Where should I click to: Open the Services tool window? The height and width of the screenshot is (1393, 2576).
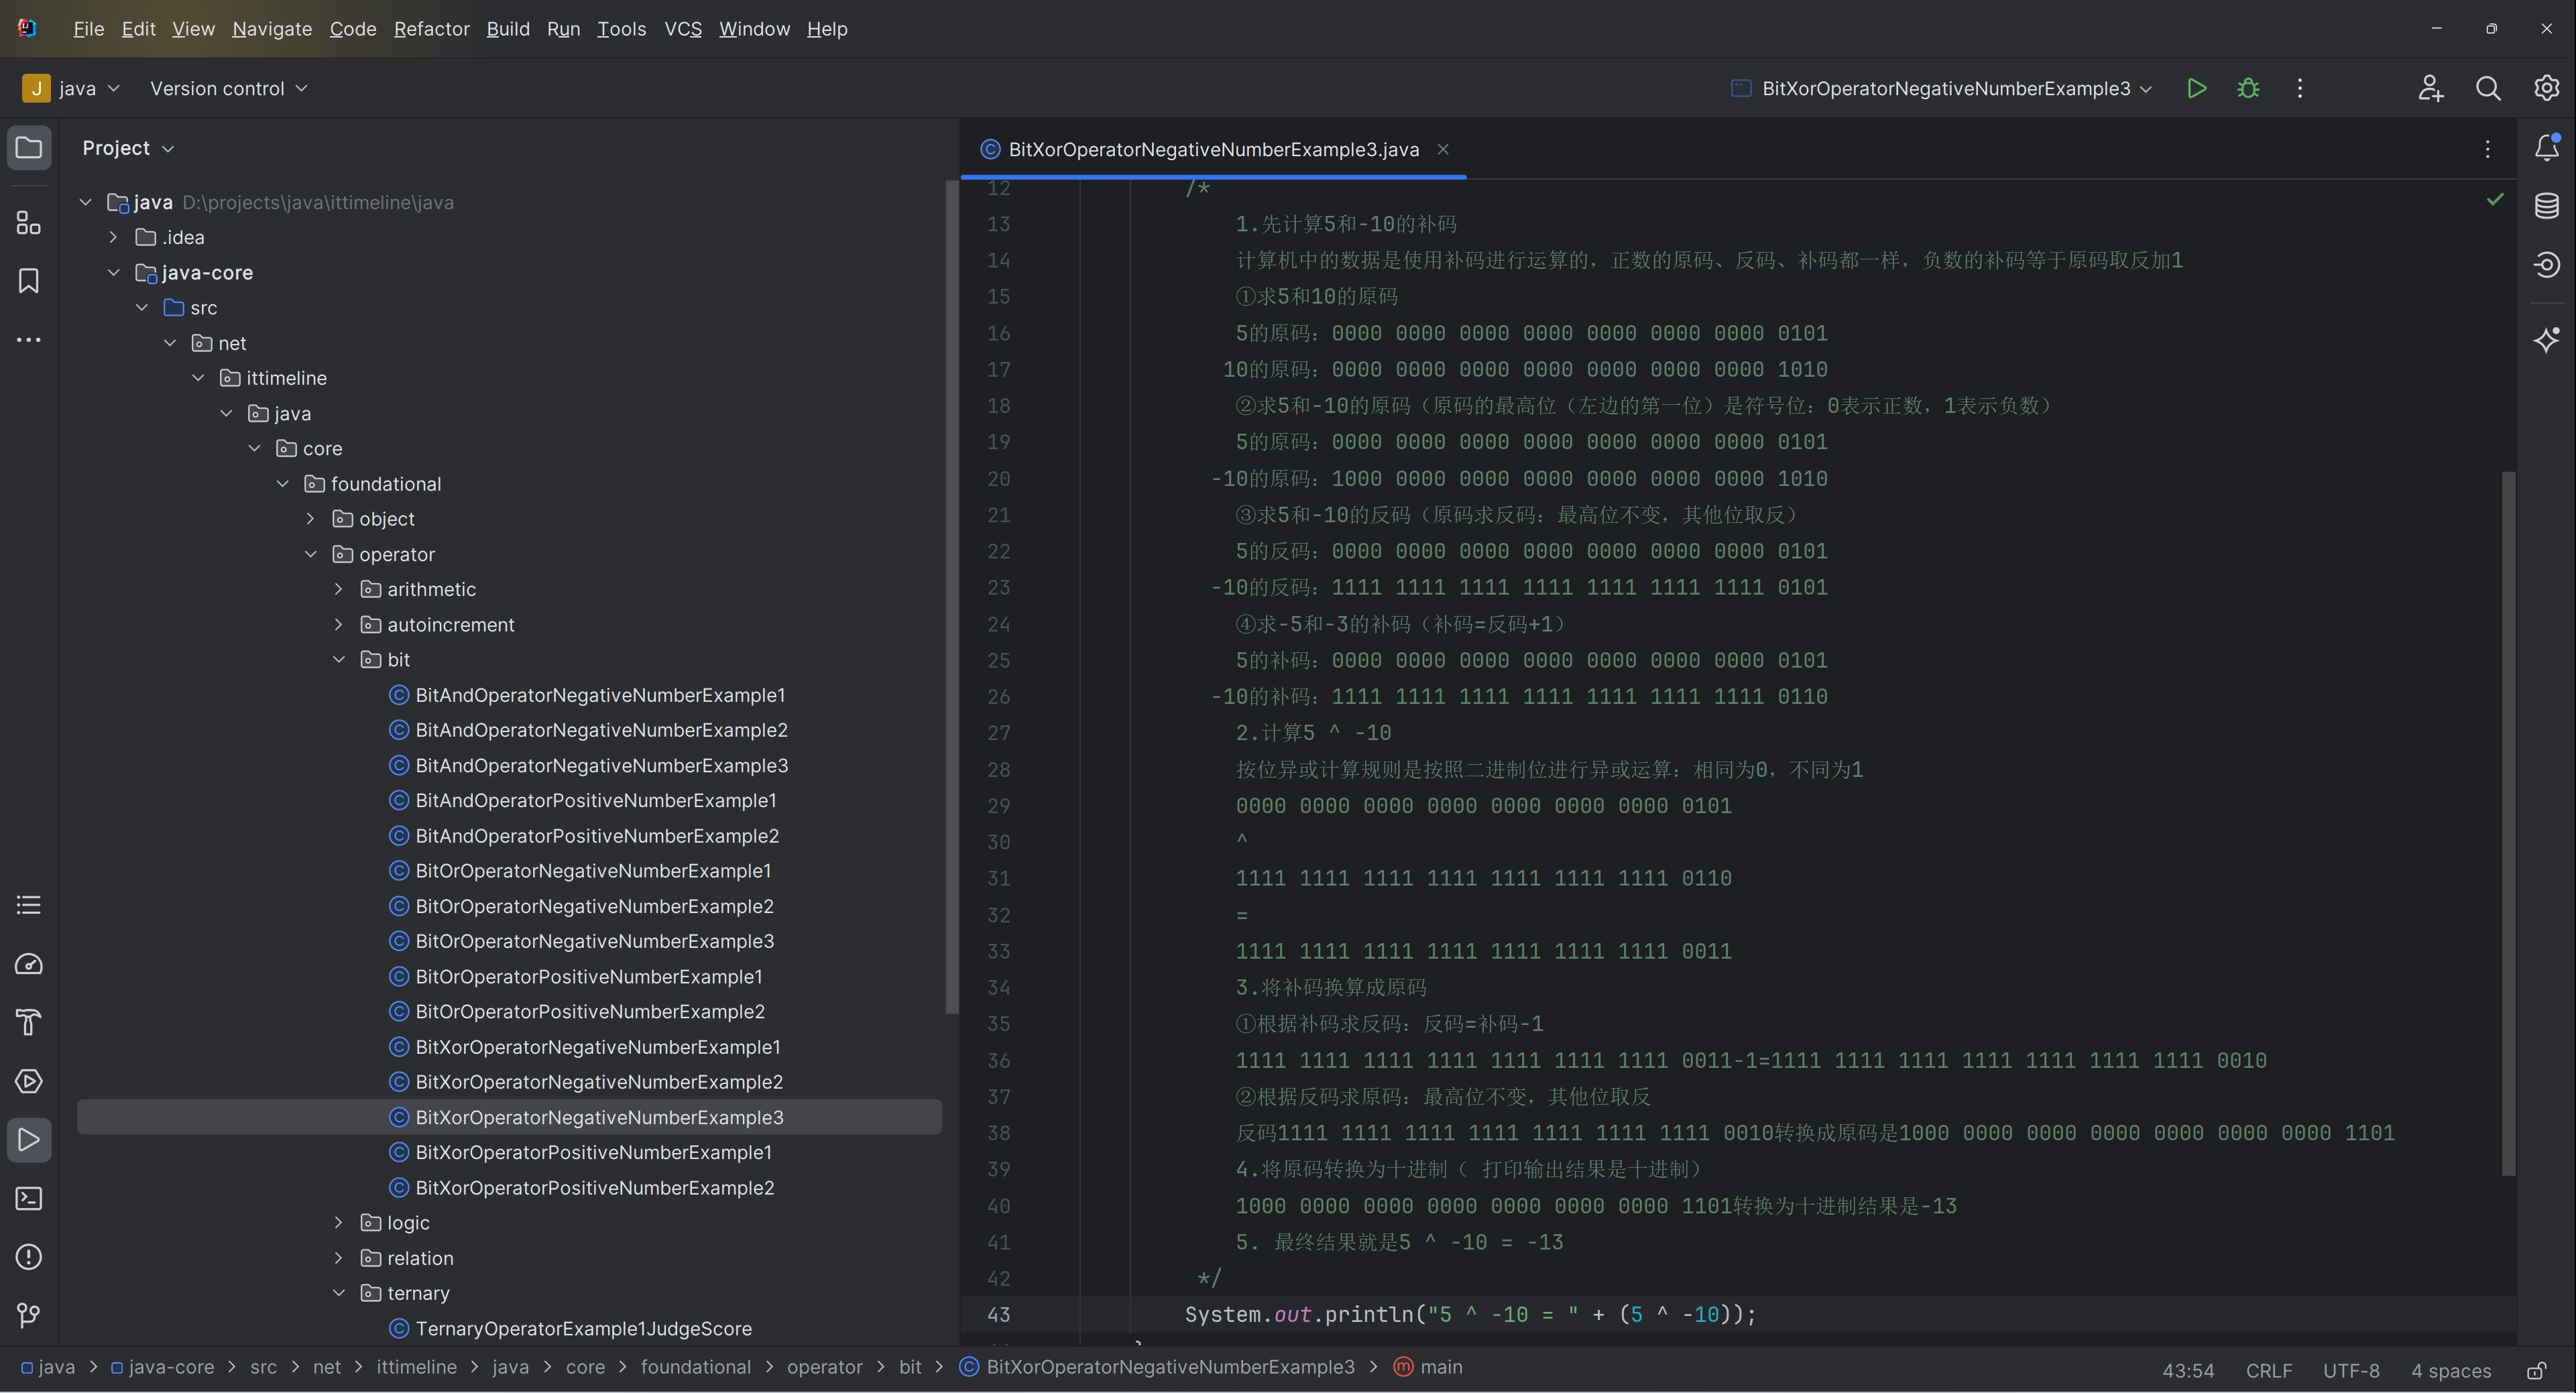tap(29, 1081)
